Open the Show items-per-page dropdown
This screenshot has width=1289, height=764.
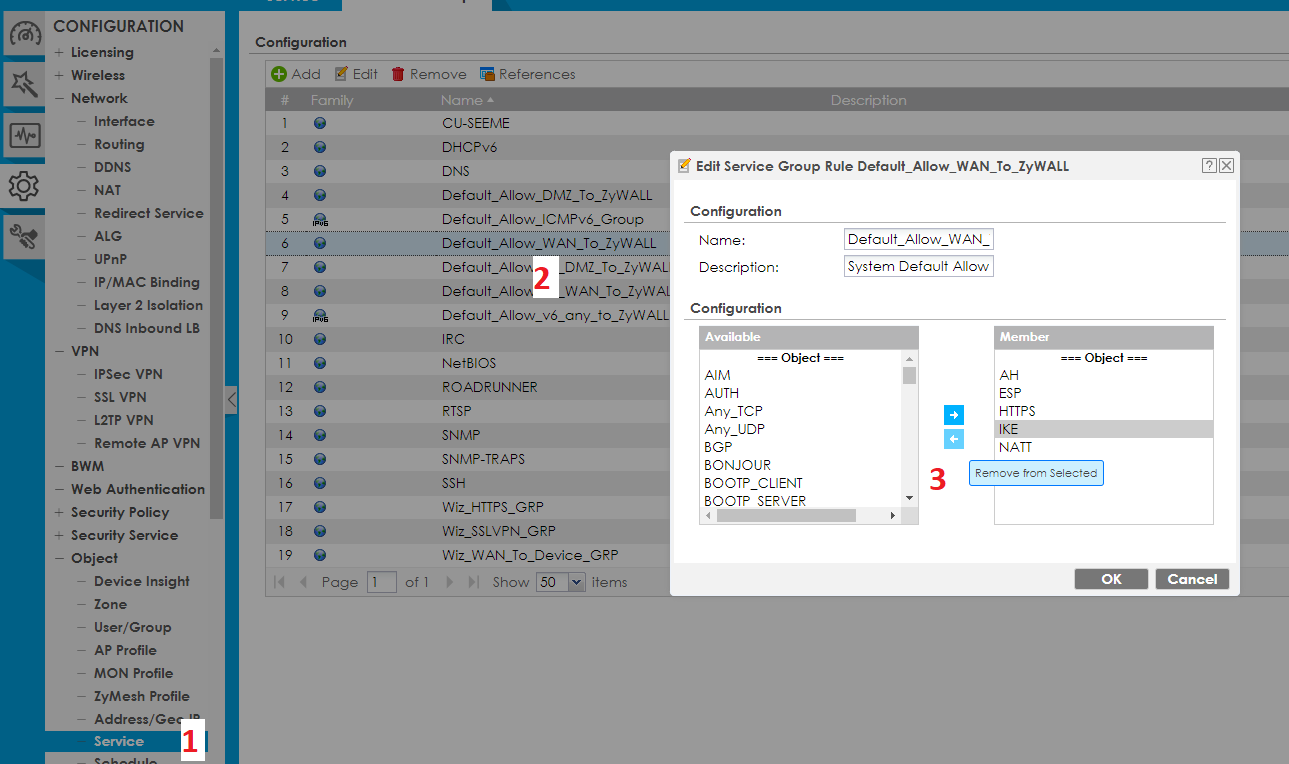click(575, 582)
